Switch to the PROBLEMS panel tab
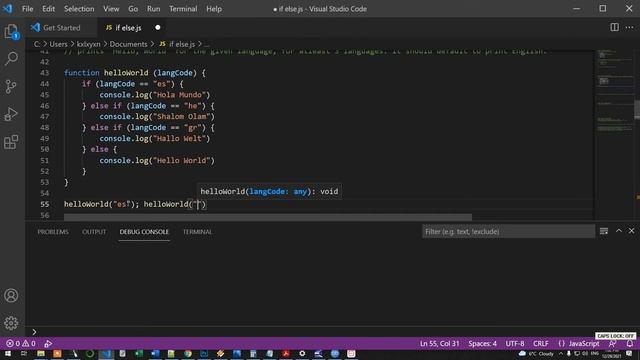 click(x=53, y=232)
